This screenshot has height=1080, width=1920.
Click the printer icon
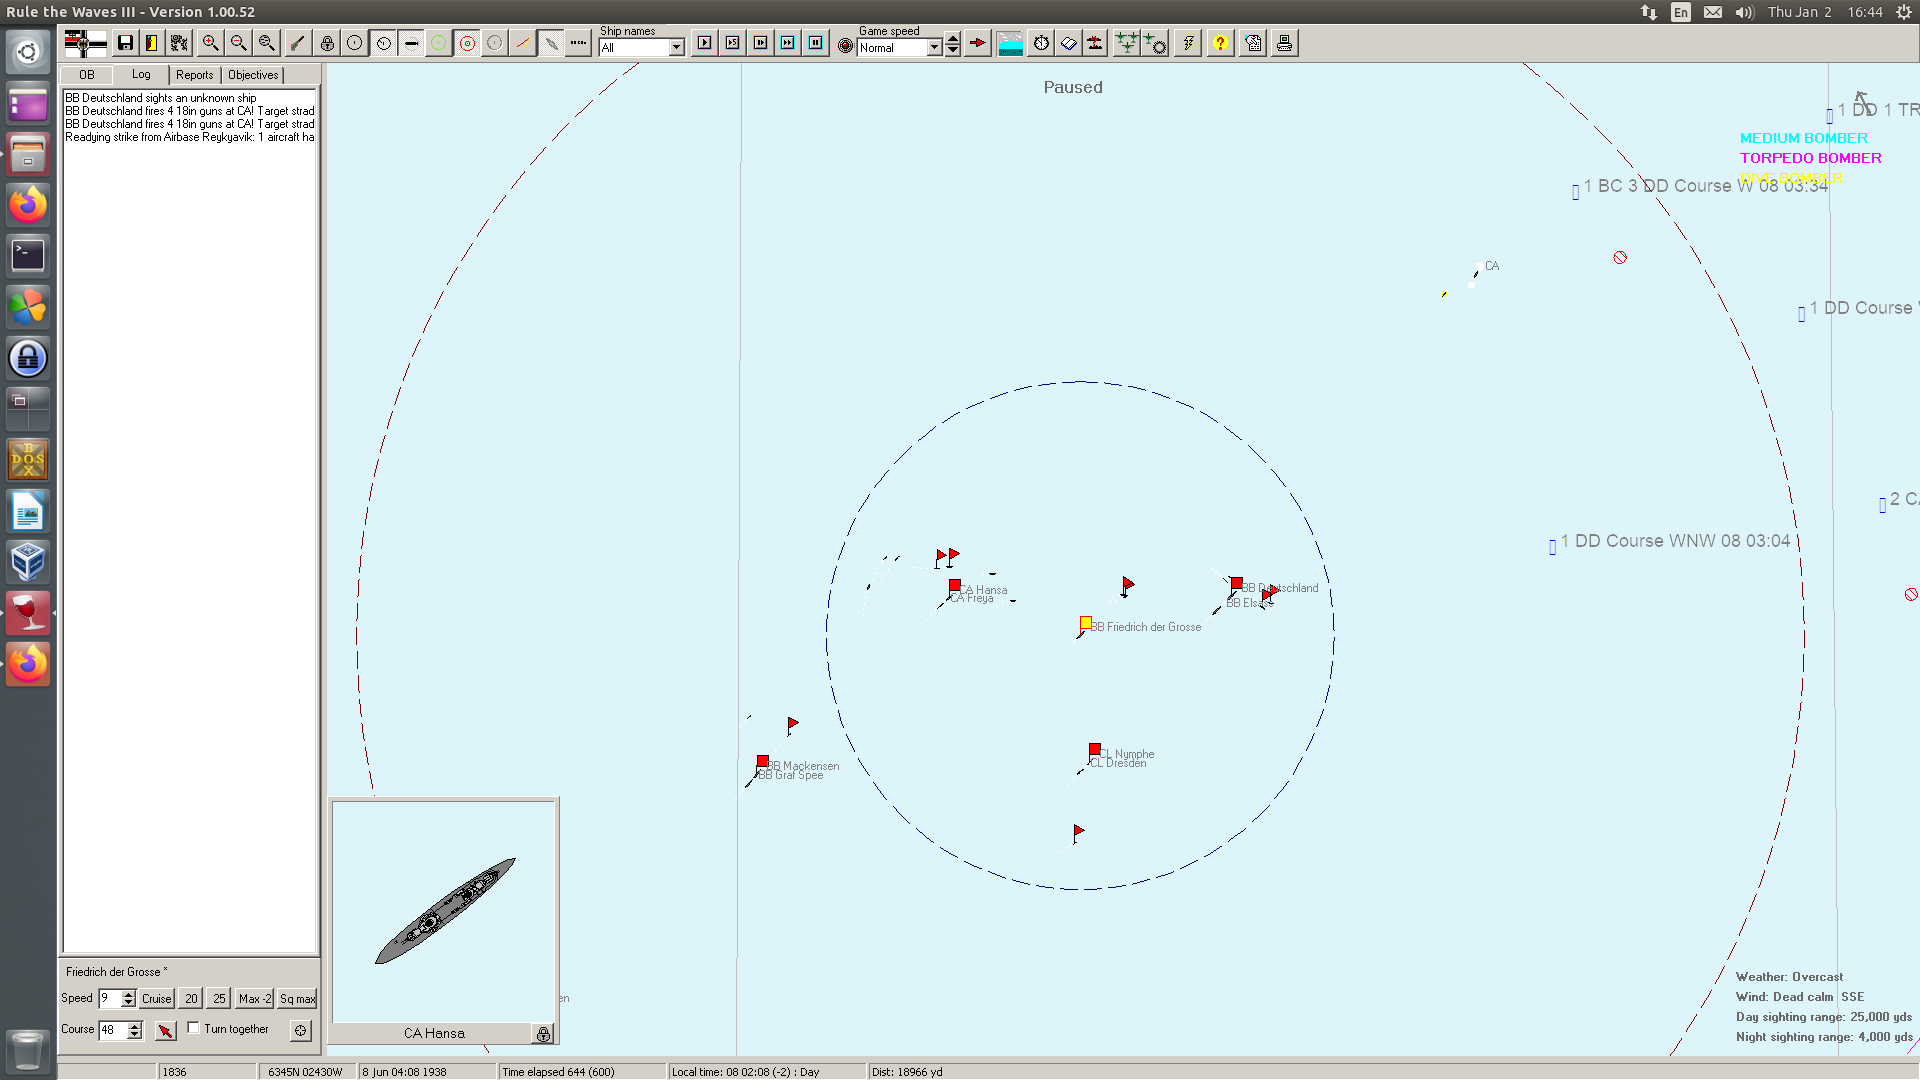tap(1285, 43)
